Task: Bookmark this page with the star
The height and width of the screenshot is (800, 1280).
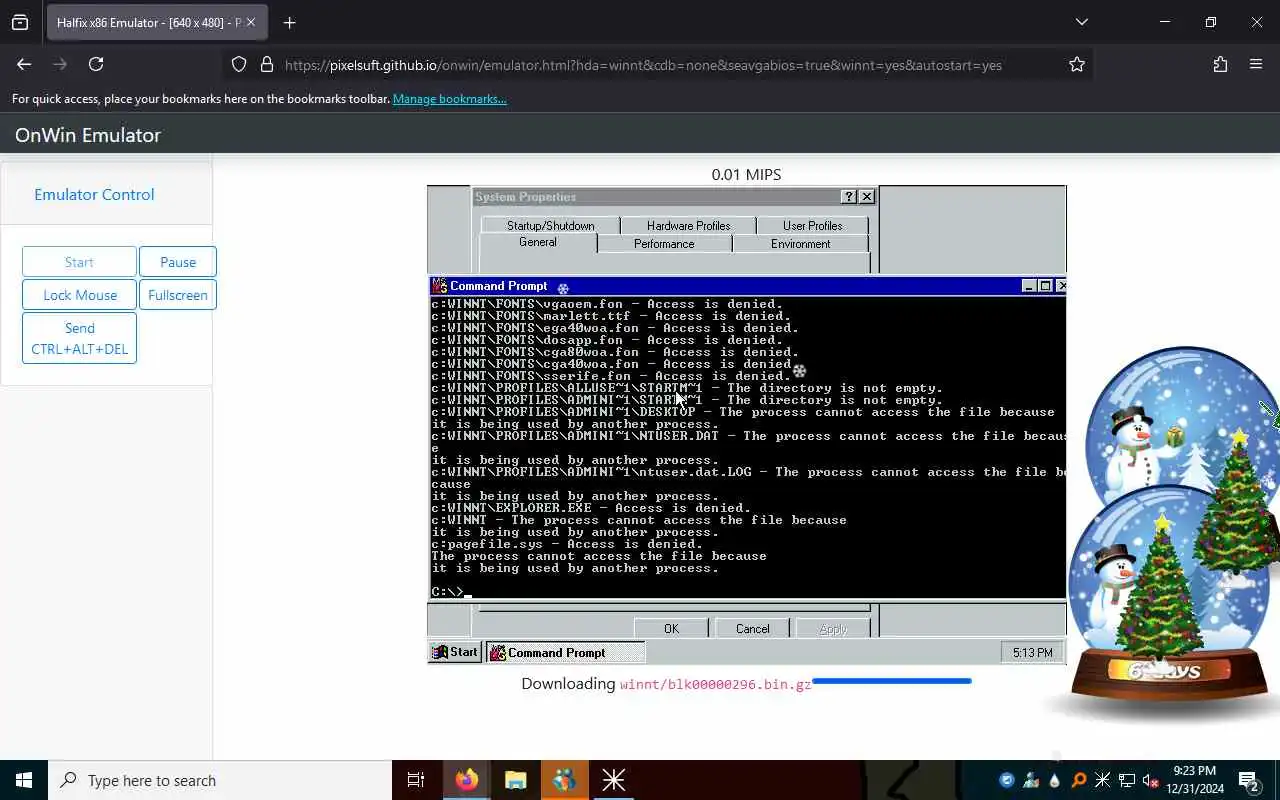Action: [x=1077, y=64]
